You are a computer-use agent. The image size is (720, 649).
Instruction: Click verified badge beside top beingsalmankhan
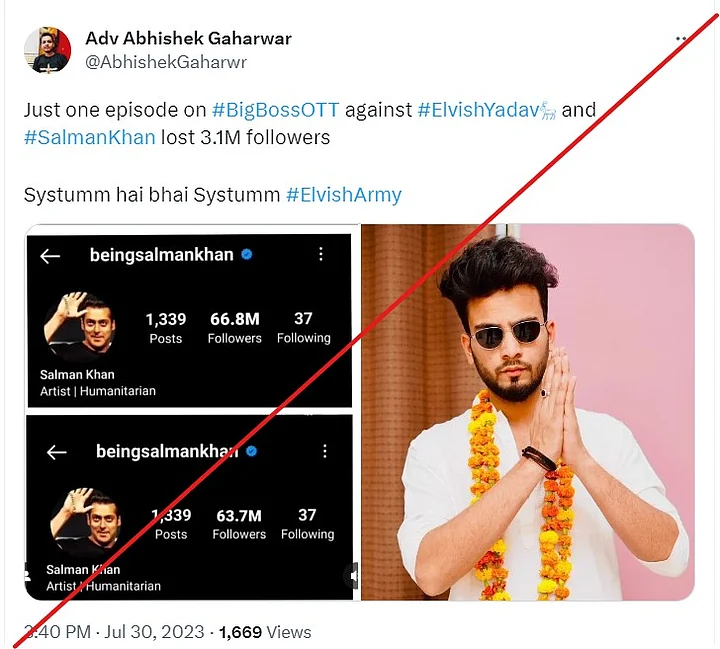247,254
